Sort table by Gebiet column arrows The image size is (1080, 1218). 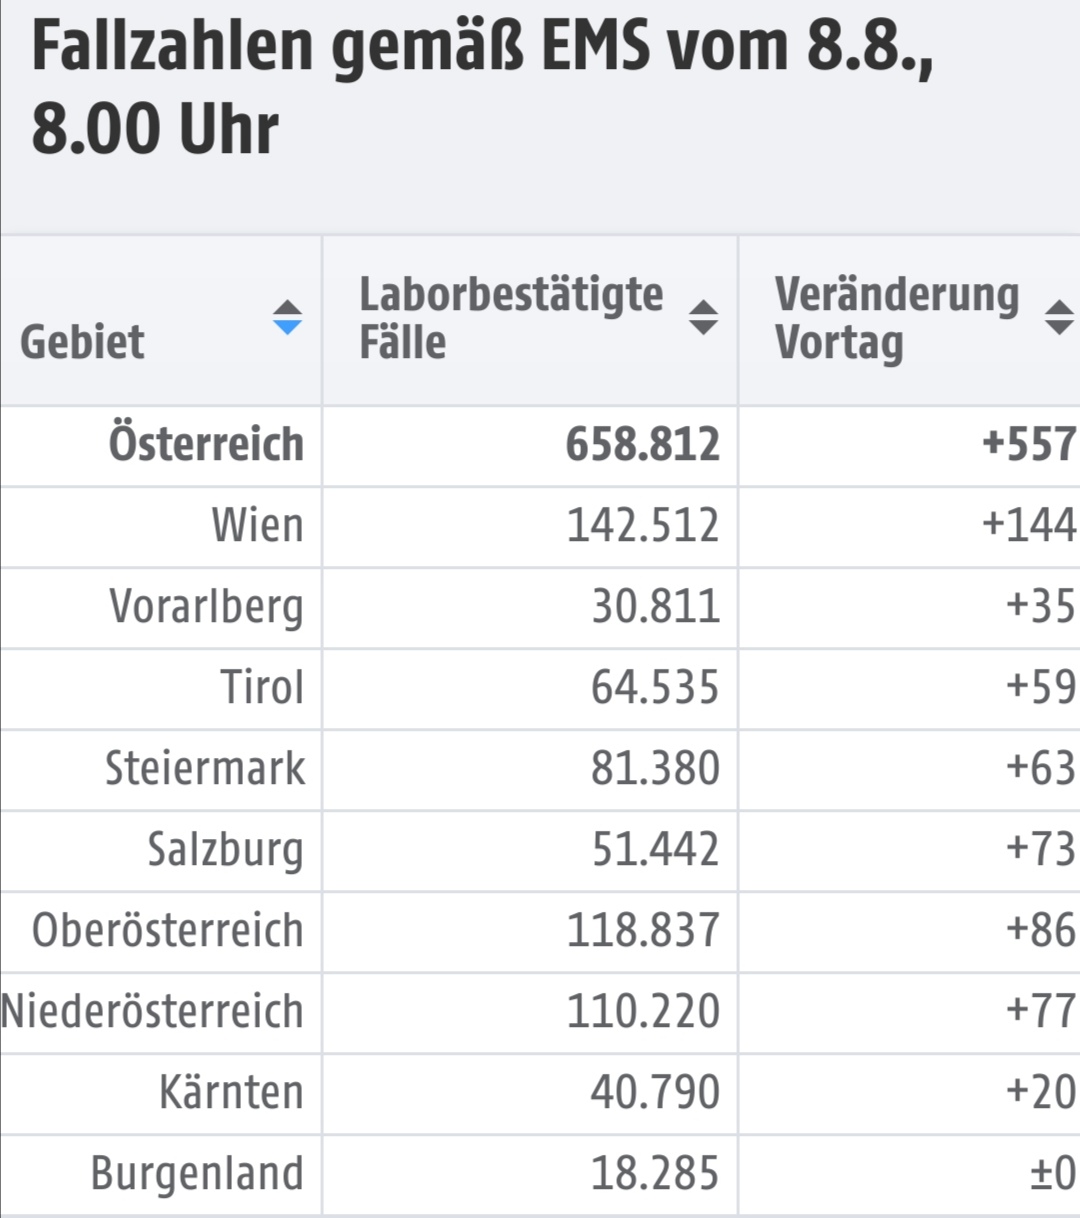(288, 318)
